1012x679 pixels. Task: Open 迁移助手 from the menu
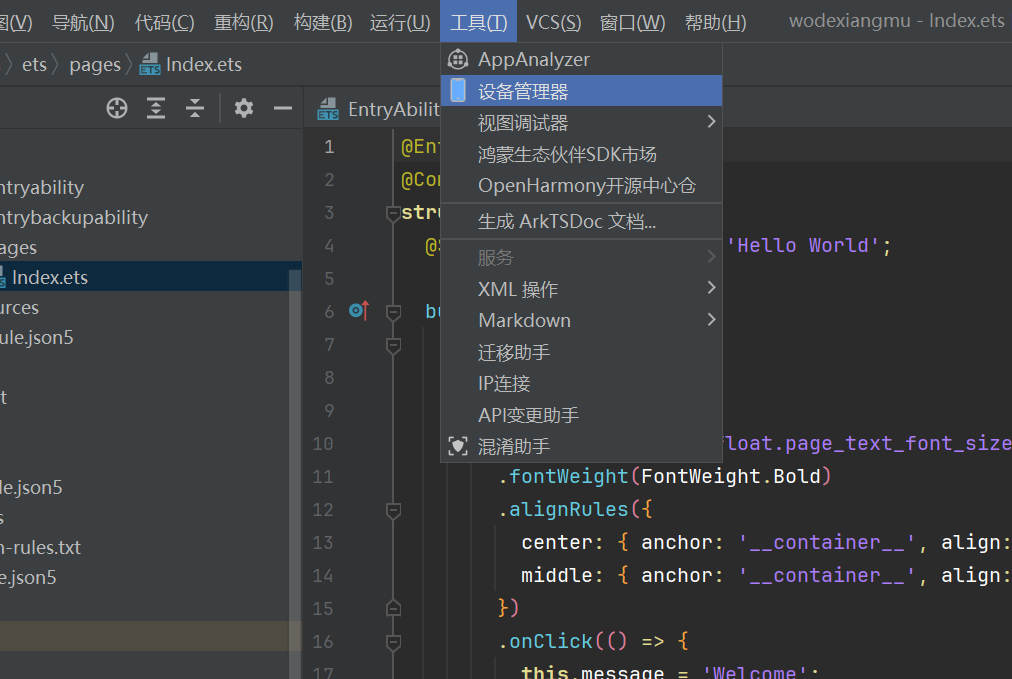coord(581,352)
